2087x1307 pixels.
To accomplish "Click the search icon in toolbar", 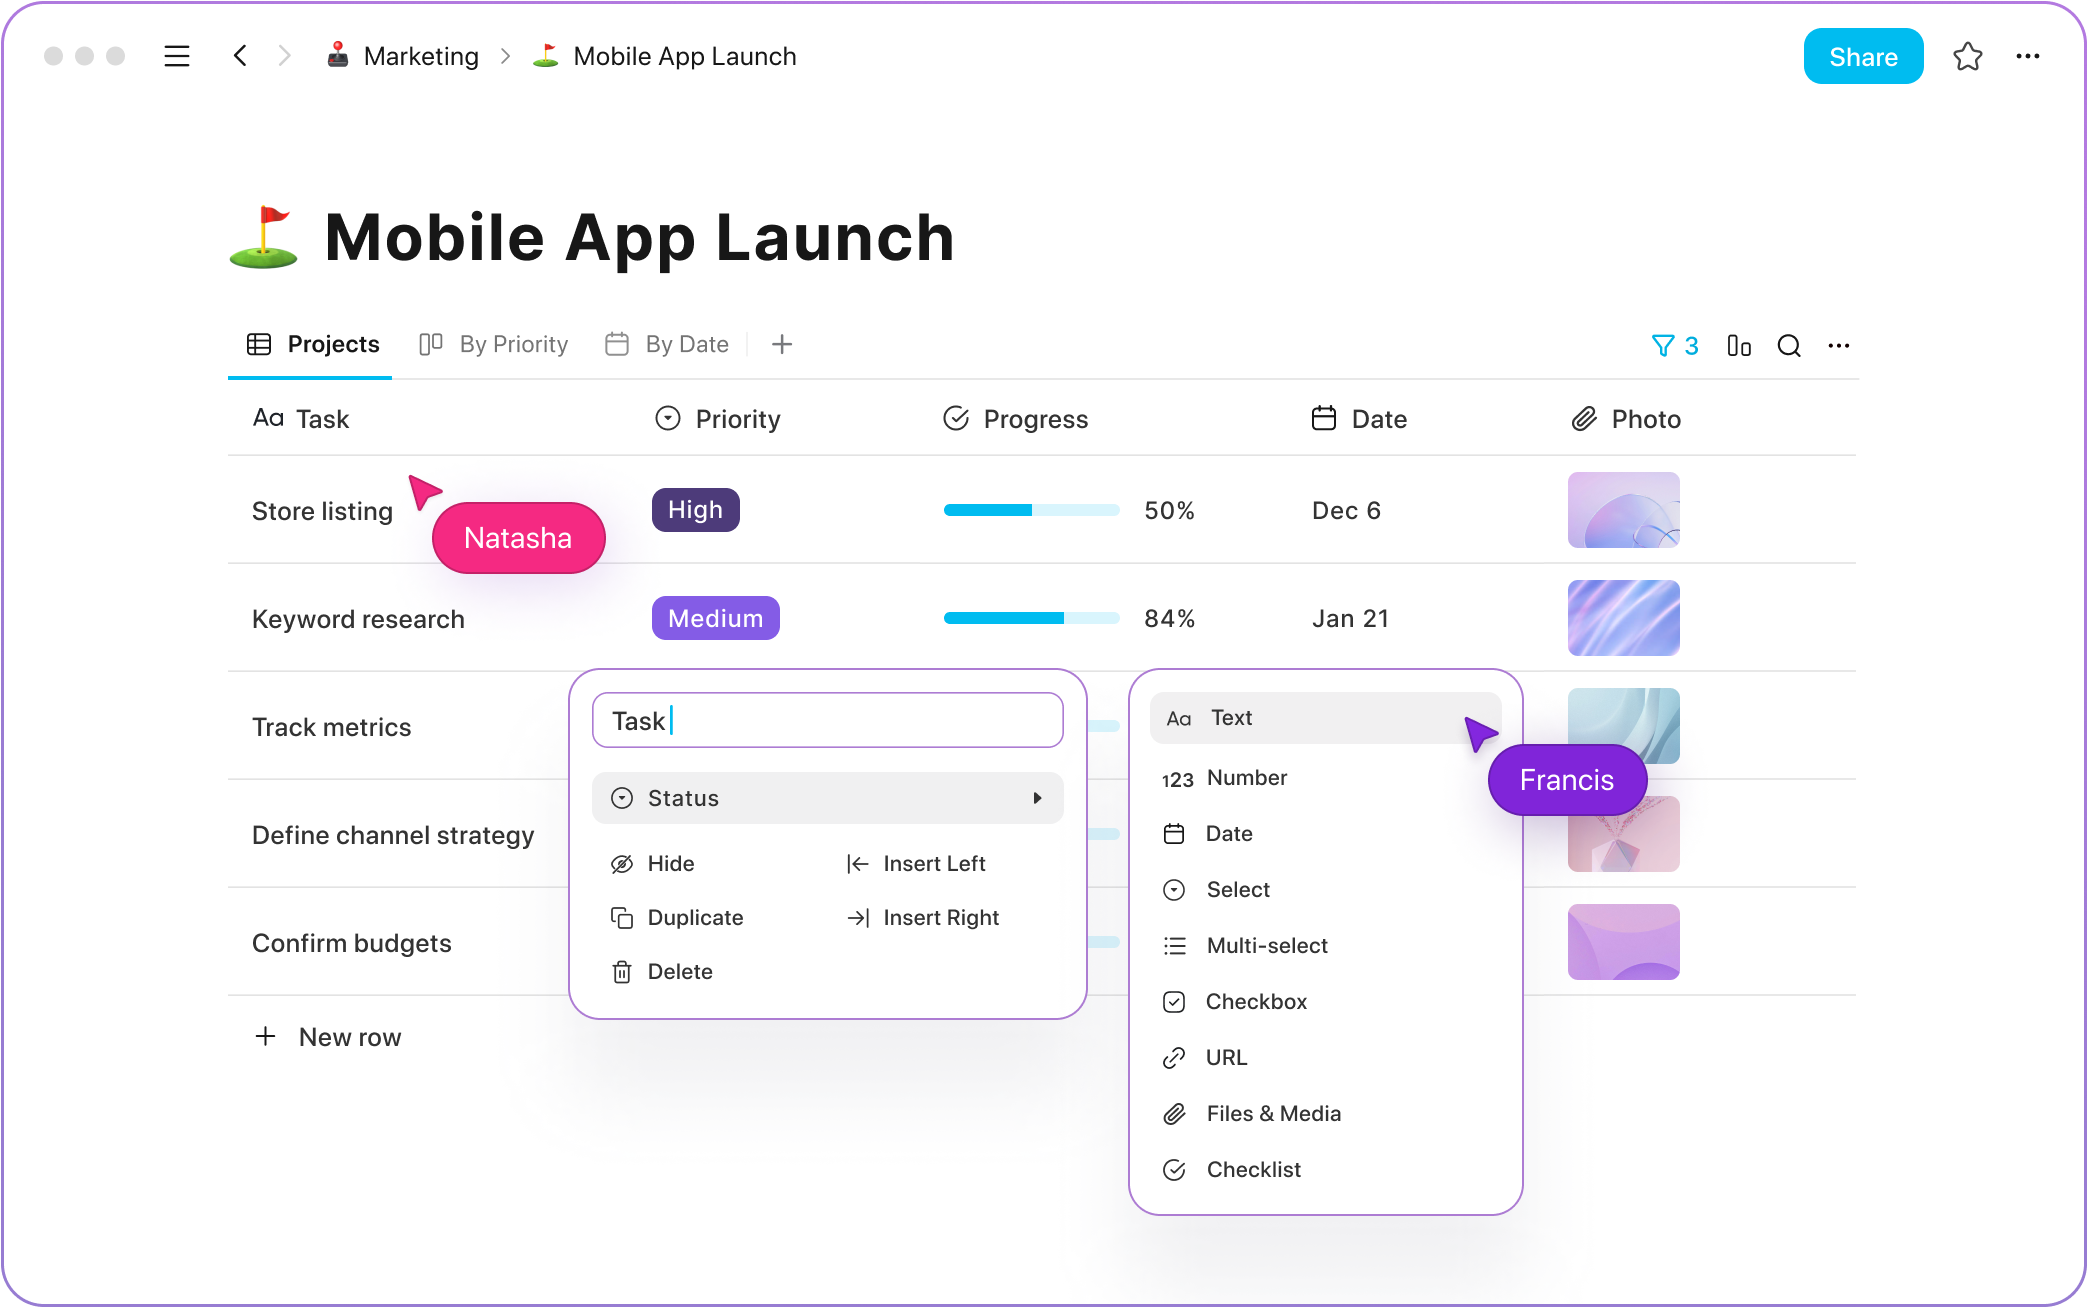I will click(x=1789, y=345).
